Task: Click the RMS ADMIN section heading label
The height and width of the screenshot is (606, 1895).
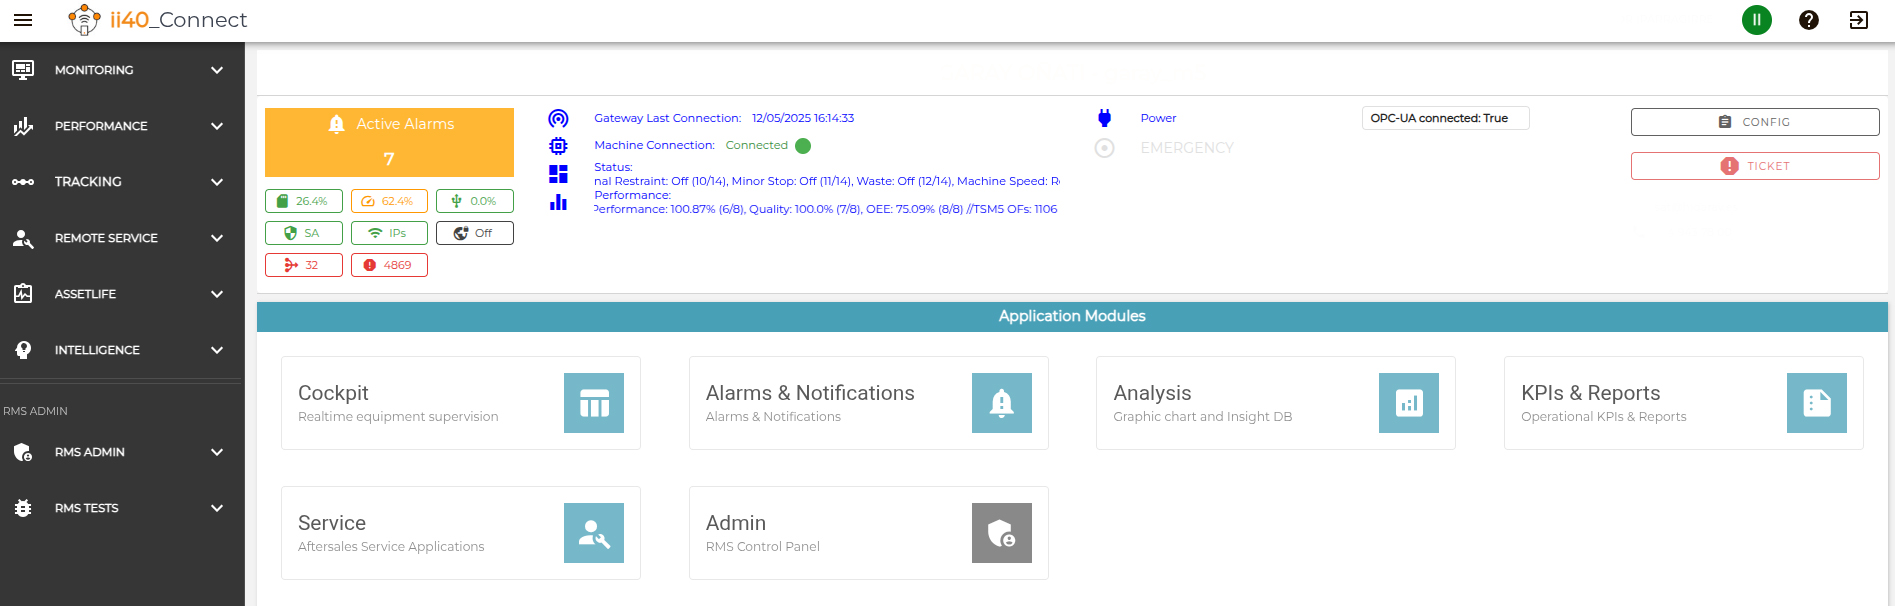Action: point(35,411)
